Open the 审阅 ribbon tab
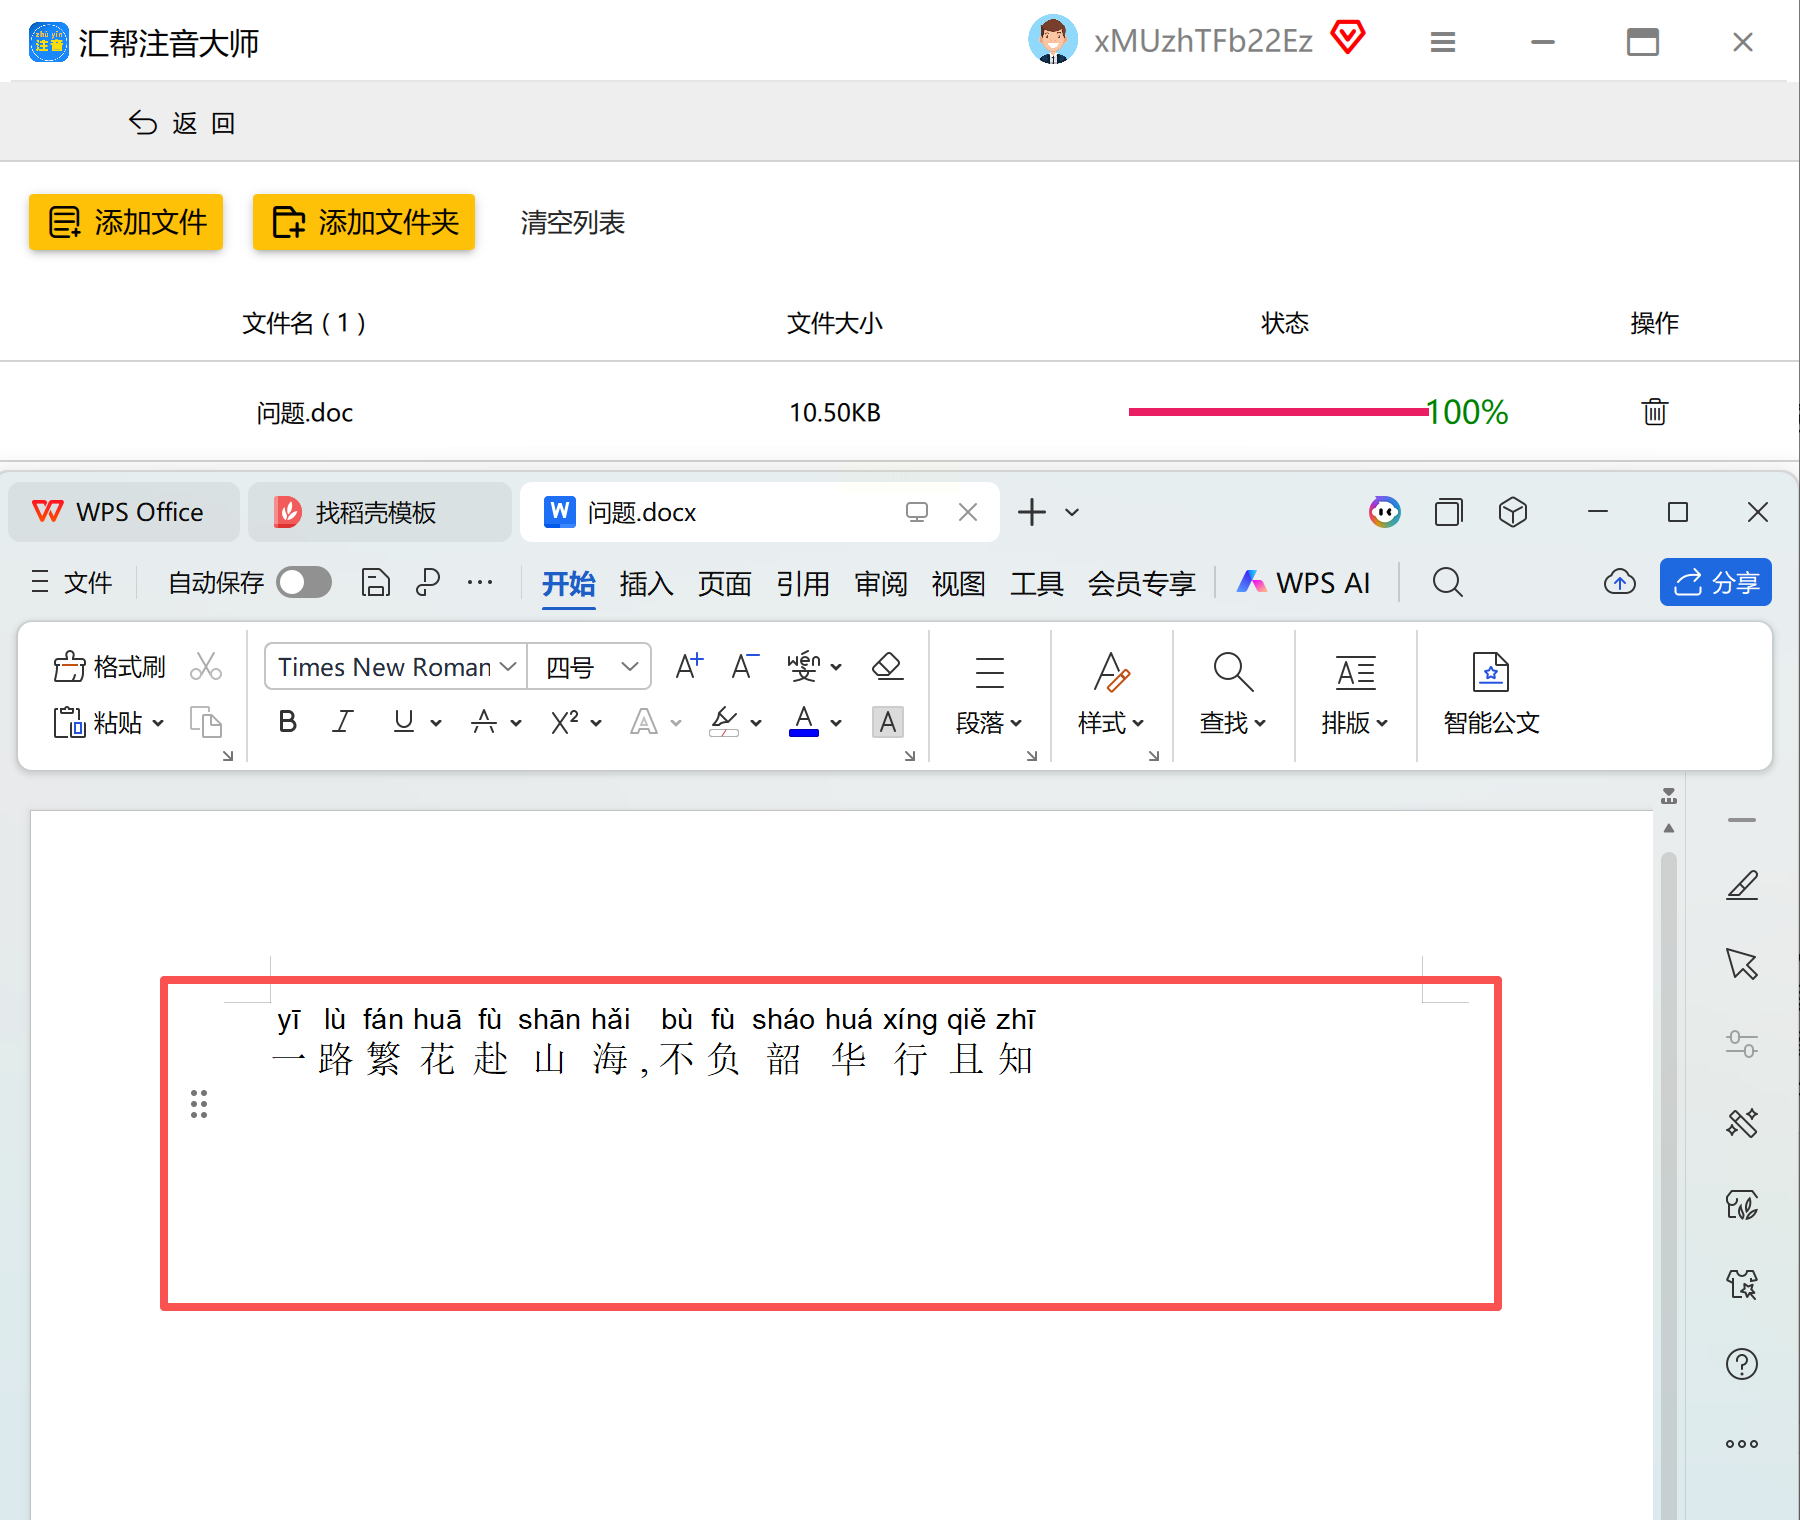1800x1520 pixels. 880,583
